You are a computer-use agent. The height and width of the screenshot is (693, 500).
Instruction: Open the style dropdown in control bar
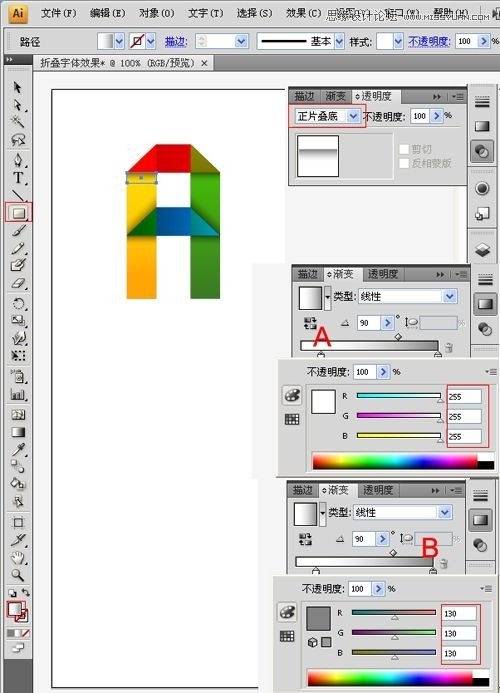[x=398, y=42]
